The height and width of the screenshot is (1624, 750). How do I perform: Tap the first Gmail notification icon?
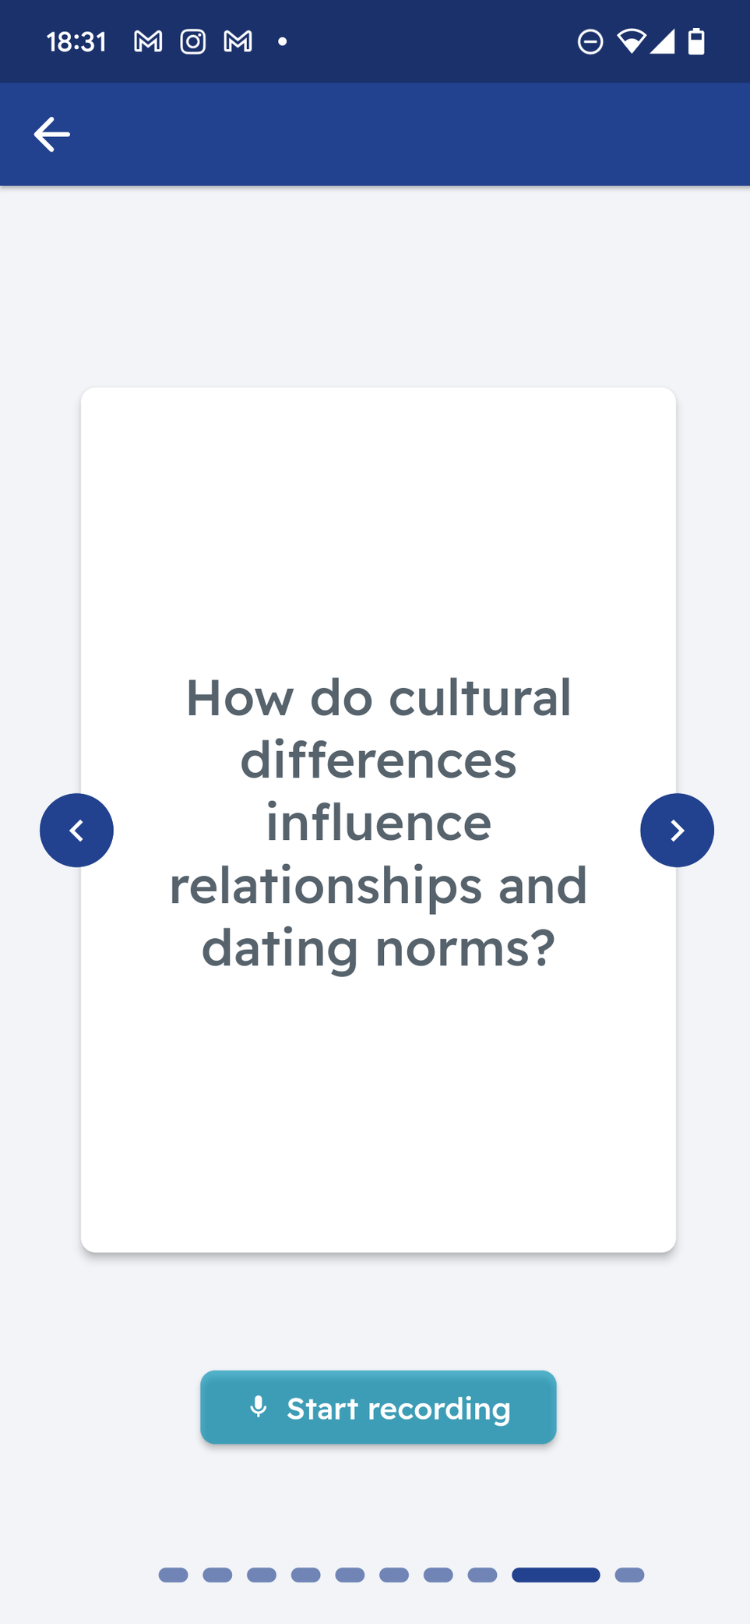click(148, 42)
